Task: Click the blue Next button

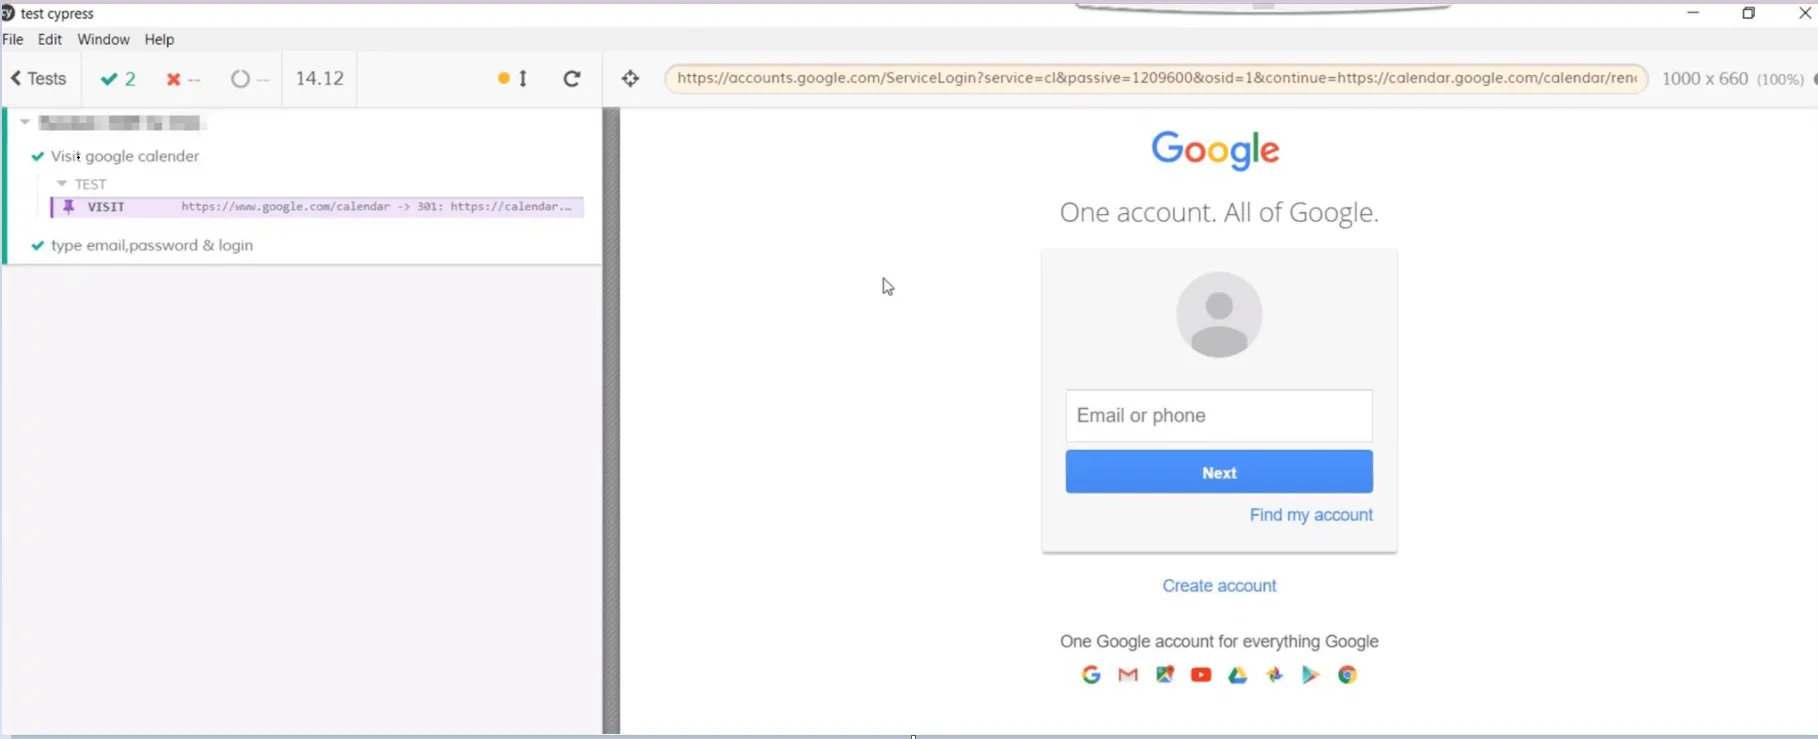Action: click(x=1219, y=472)
